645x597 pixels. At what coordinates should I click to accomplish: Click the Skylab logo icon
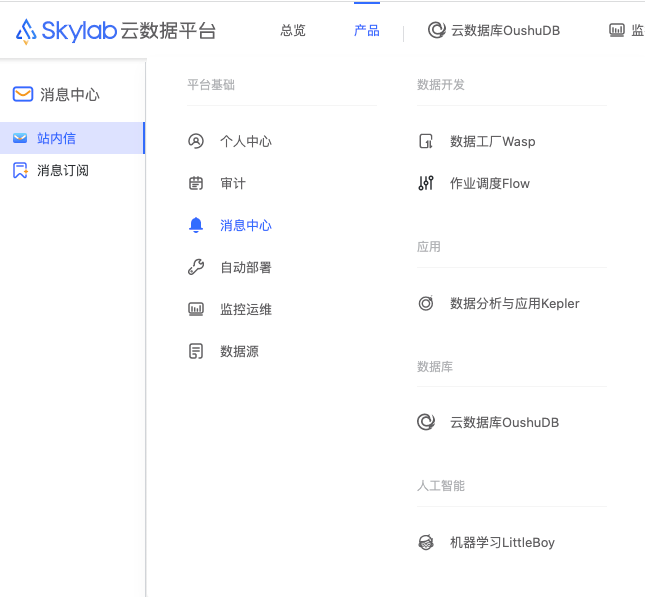click(27, 31)
